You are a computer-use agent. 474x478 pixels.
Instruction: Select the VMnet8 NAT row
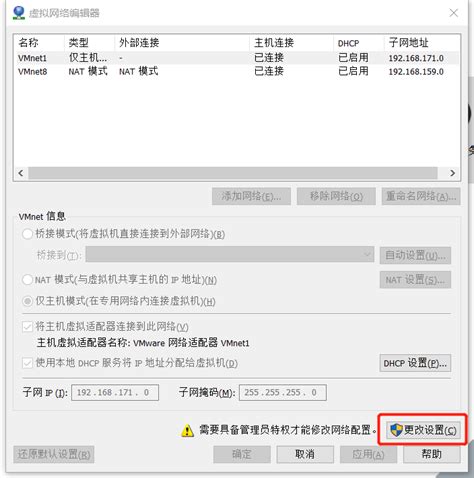coord(236,71)
